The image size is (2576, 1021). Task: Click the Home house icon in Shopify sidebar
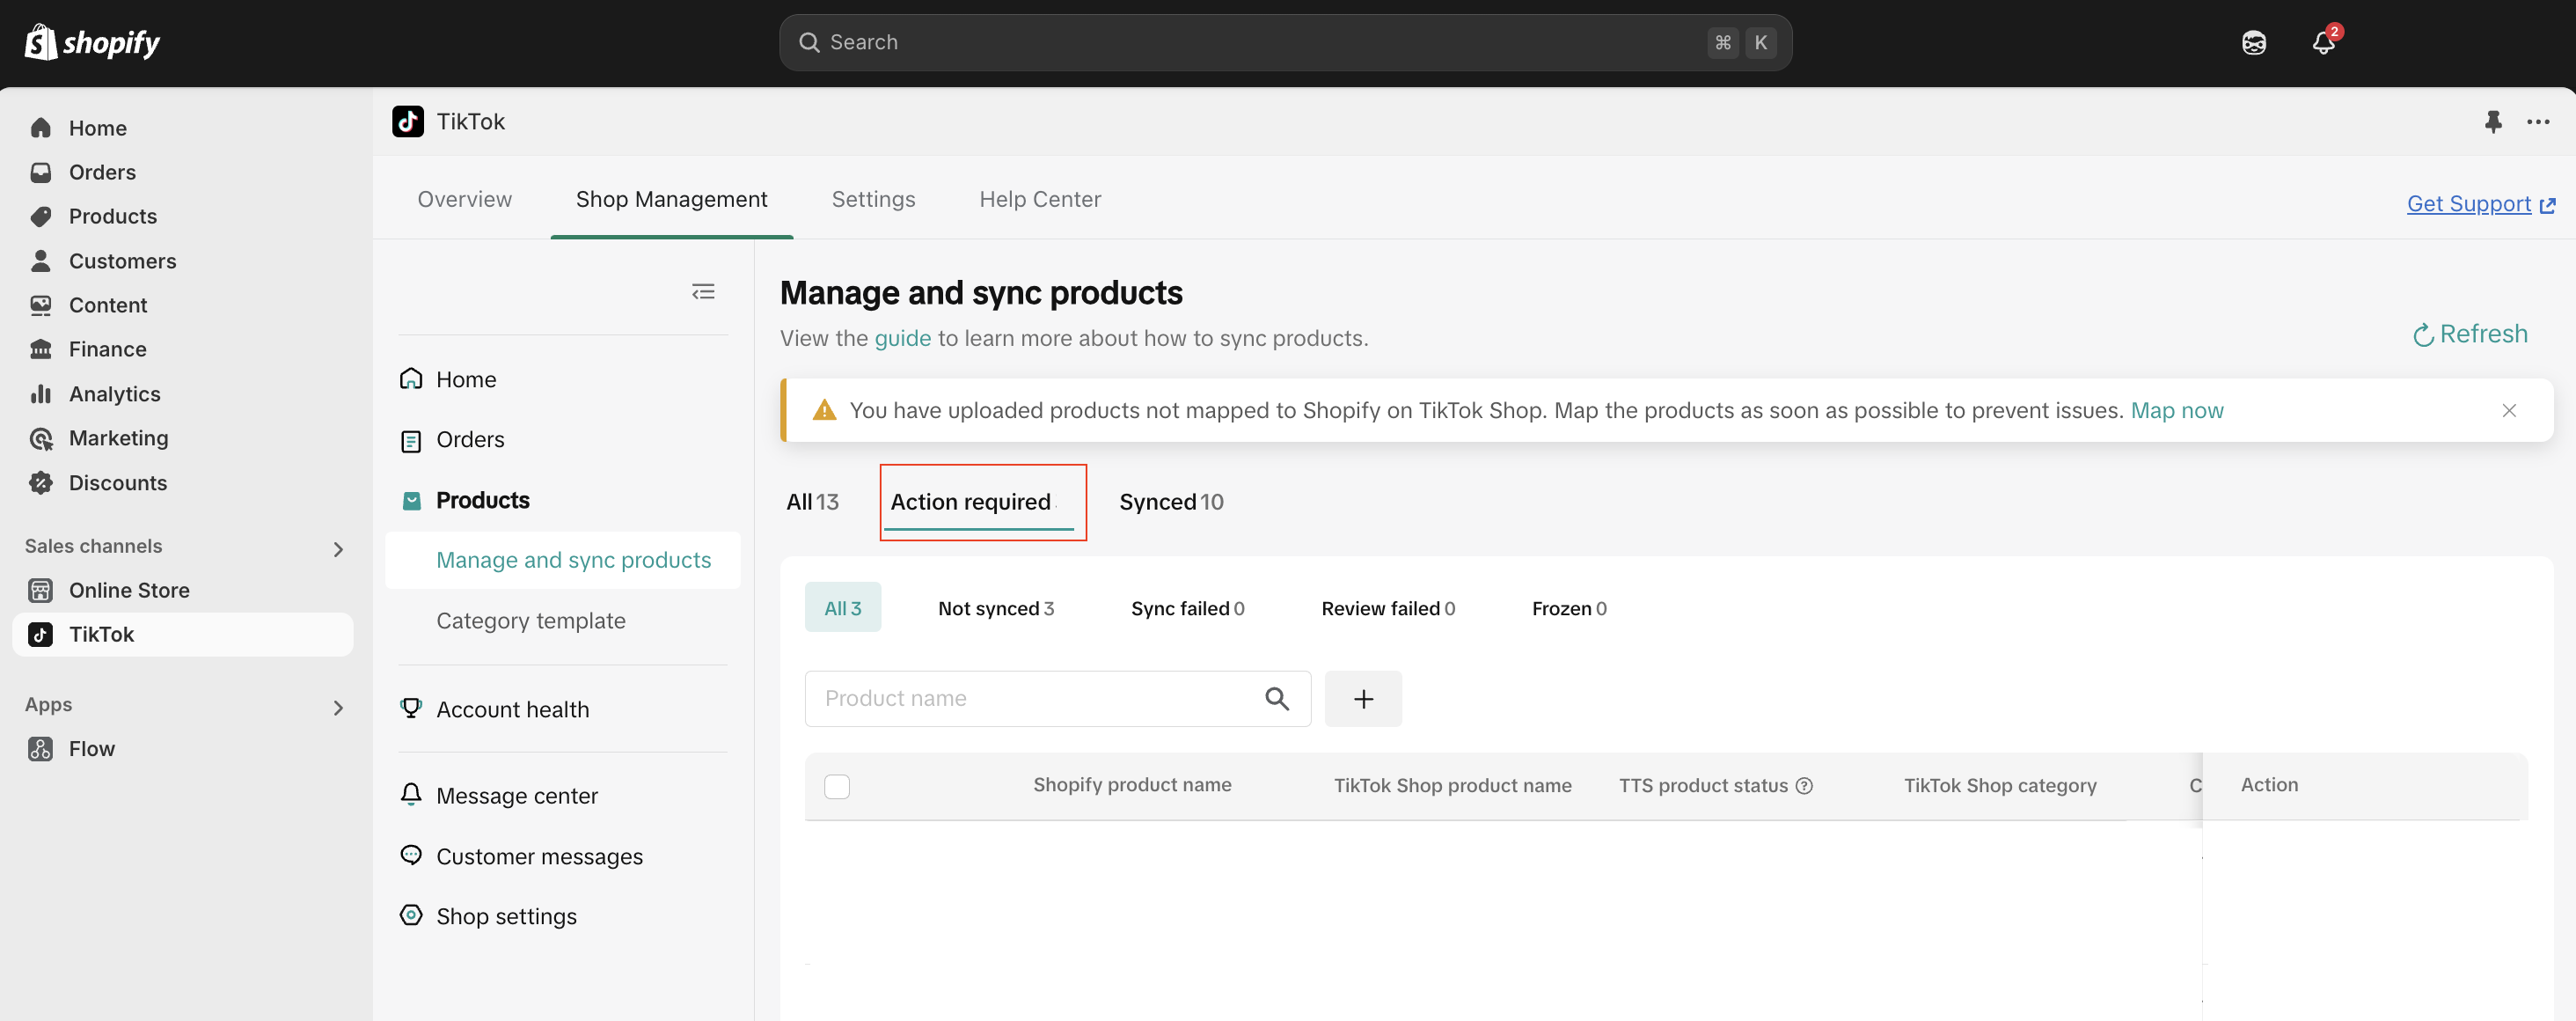(41, 128)
